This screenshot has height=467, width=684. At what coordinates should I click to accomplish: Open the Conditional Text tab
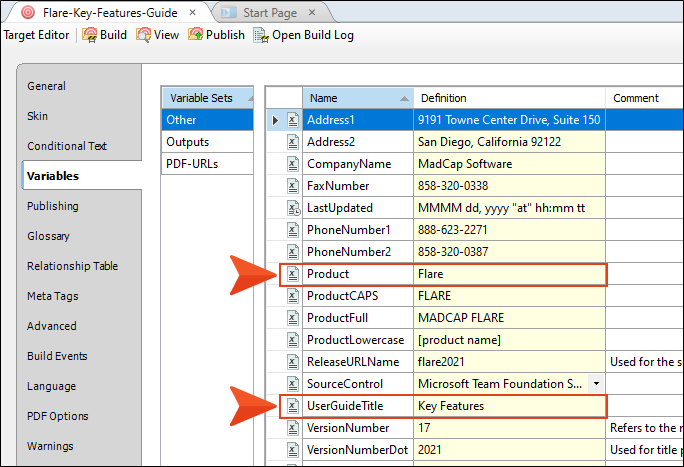tap(67, 146)
